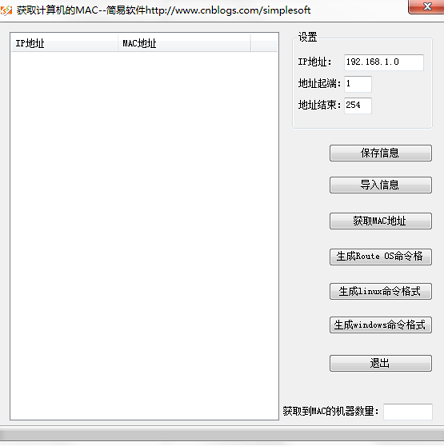Select the 地址结束 field with 254
The height and width of the screenshot is (446, 444).
pyautogui.click(x=358, y=106)
